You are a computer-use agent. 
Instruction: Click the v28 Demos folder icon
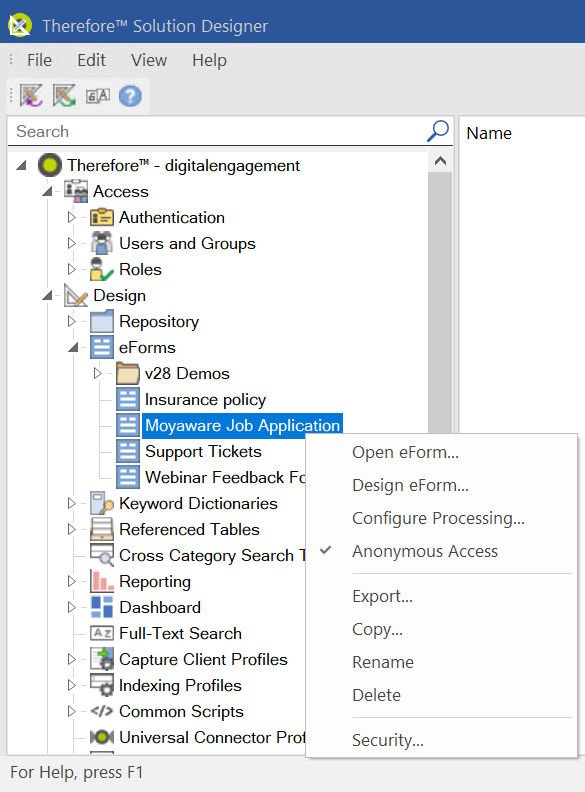click(127, 373)
